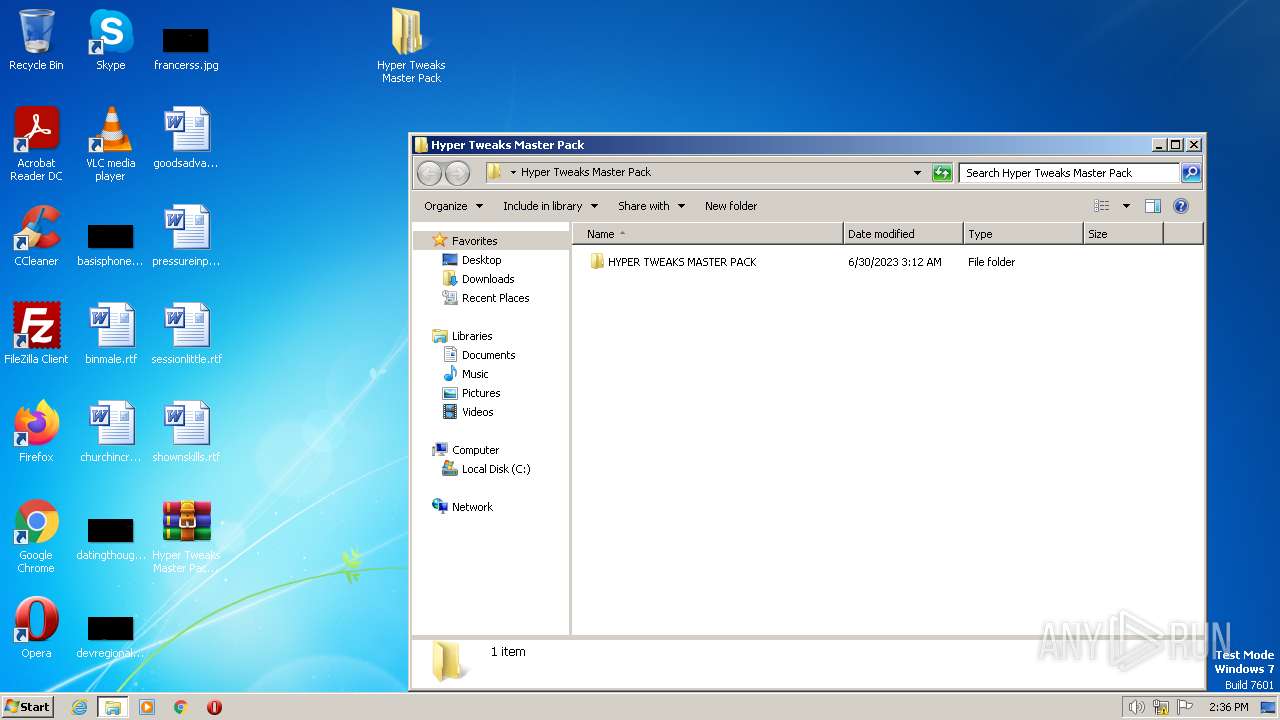Select the pressureinp... document icon

(186, 236)
